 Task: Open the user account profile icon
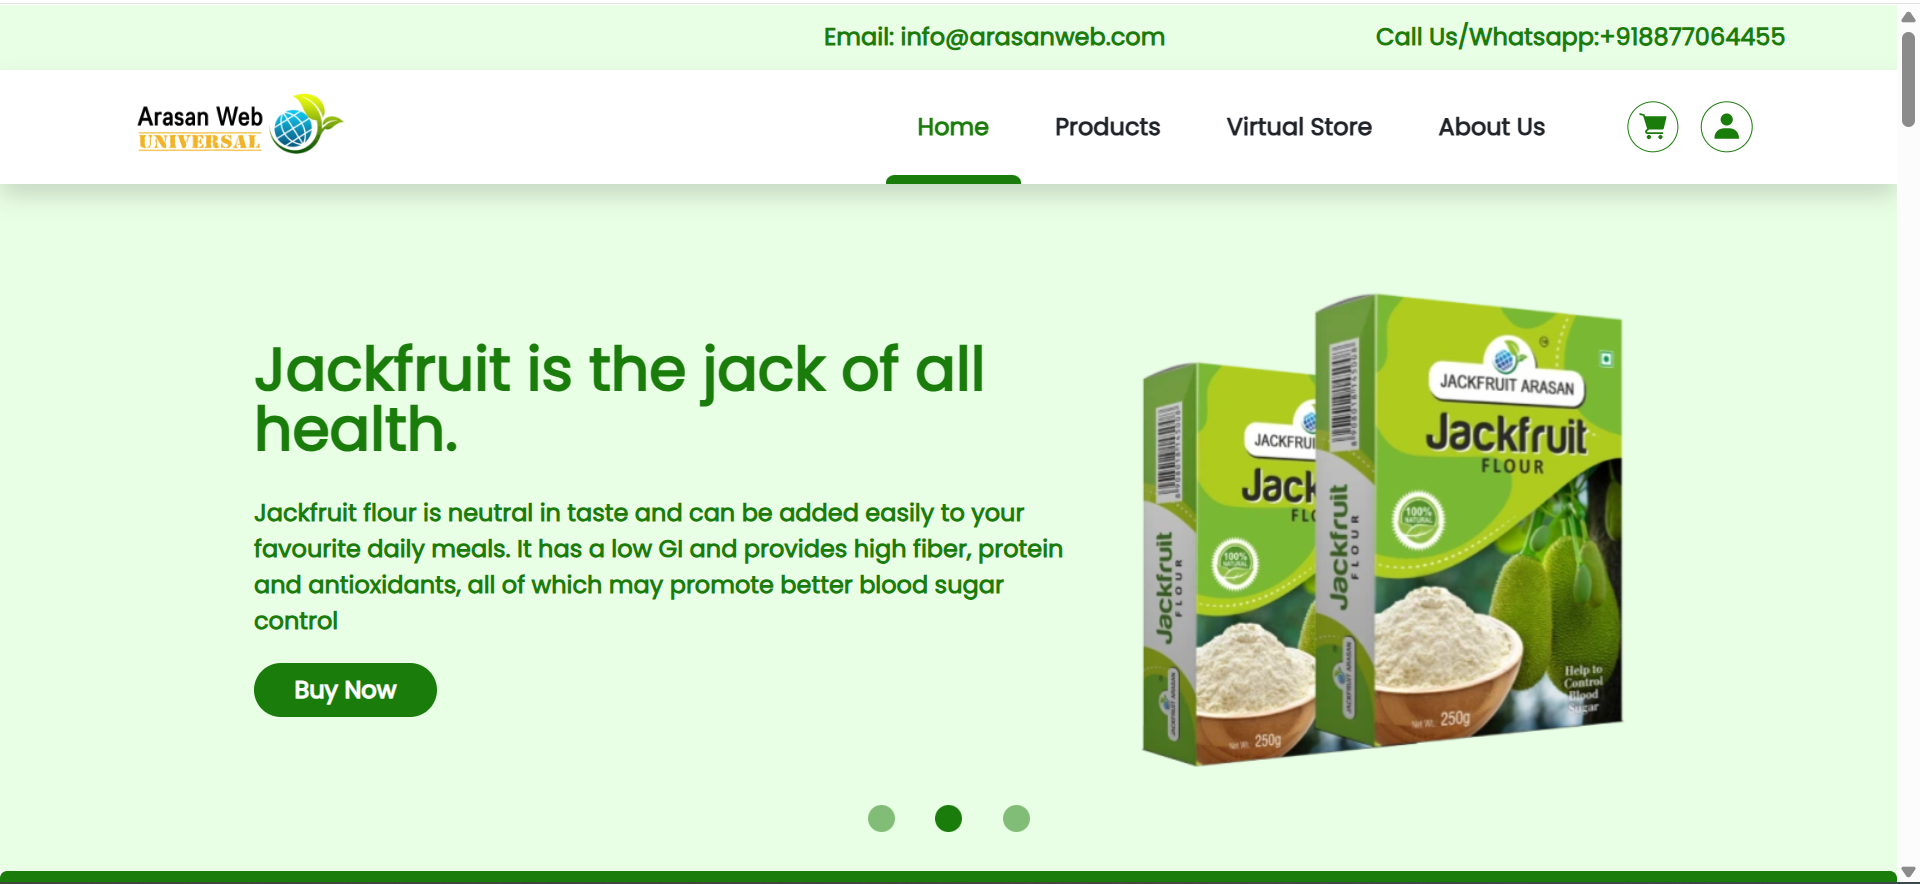(1726, 127)
